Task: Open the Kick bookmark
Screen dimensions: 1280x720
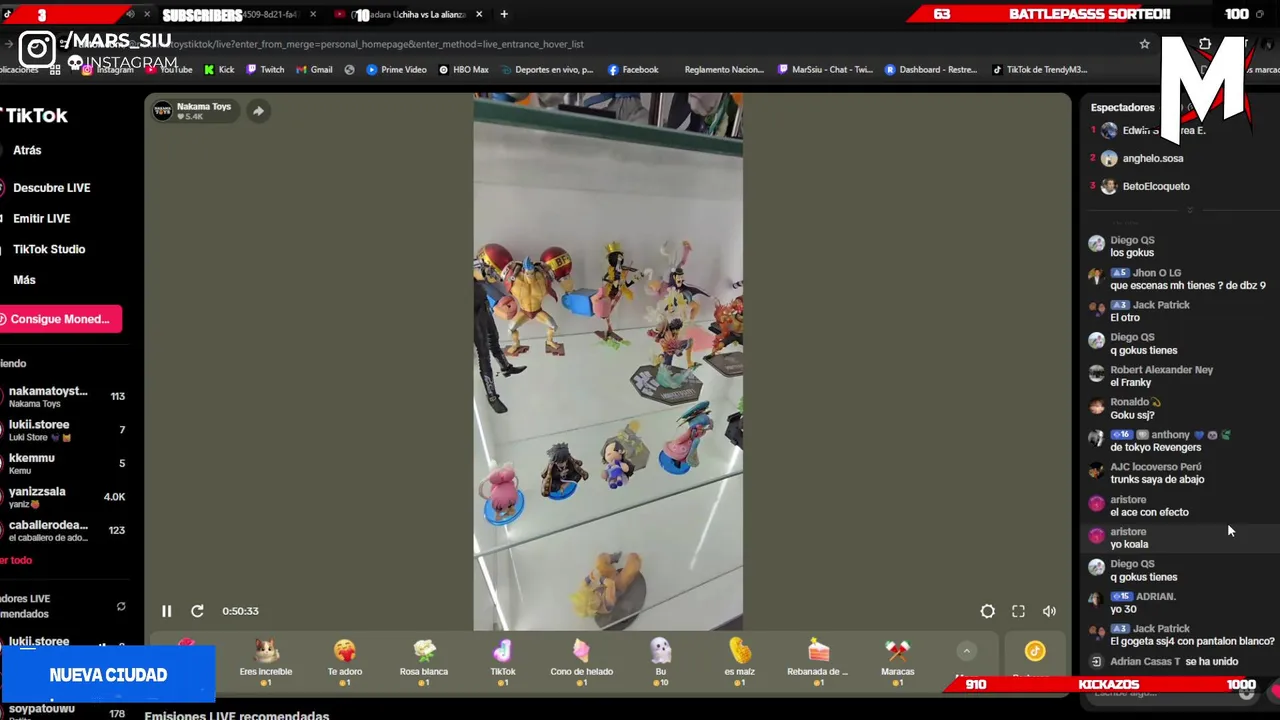Action: (219, 70)
